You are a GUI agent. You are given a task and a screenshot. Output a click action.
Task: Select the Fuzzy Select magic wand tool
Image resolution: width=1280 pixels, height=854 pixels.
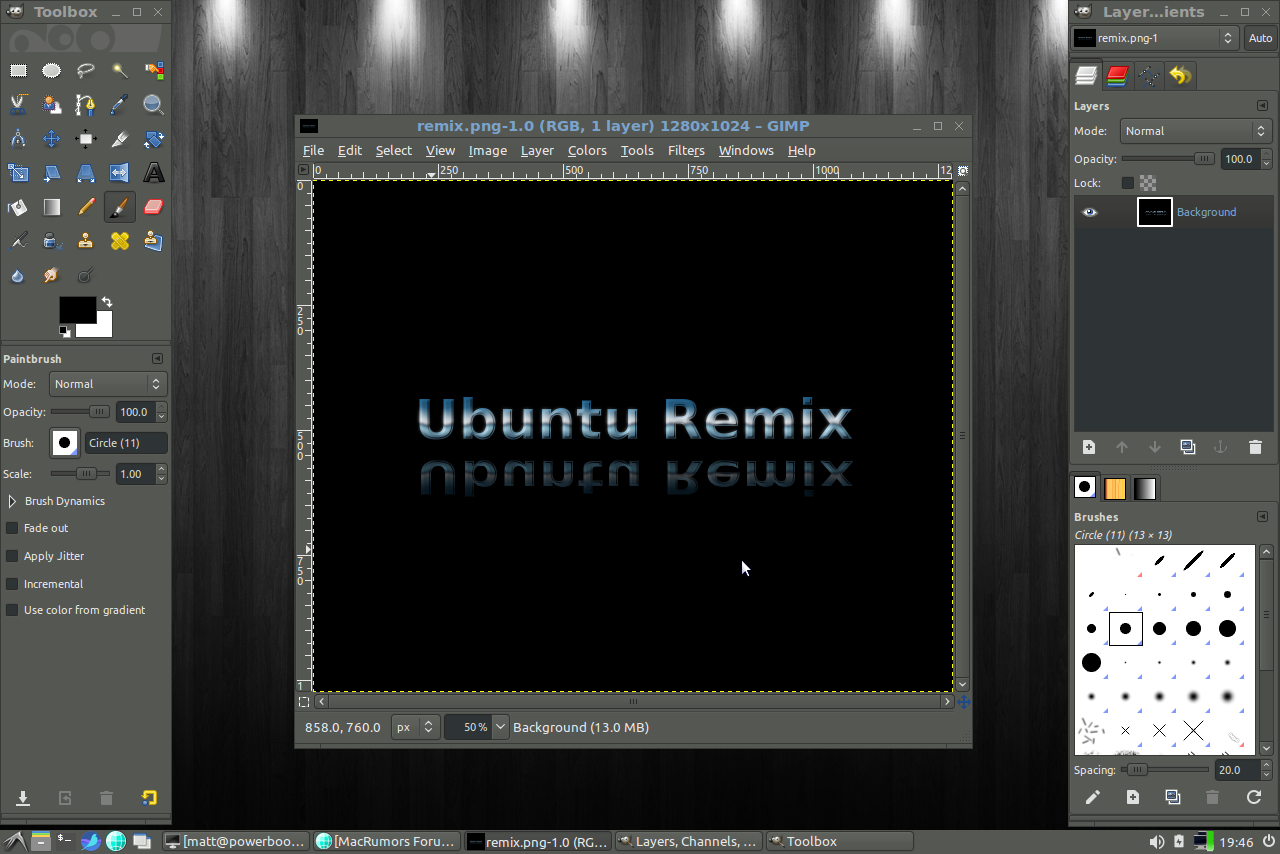(x=120, y=71)
